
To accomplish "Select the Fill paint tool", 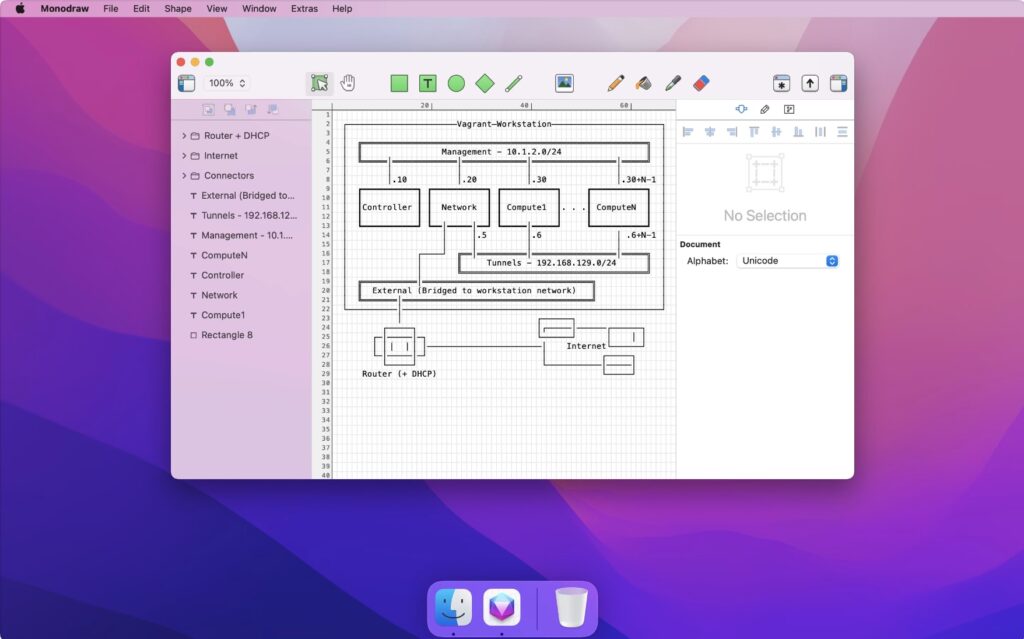I will 644,84.
